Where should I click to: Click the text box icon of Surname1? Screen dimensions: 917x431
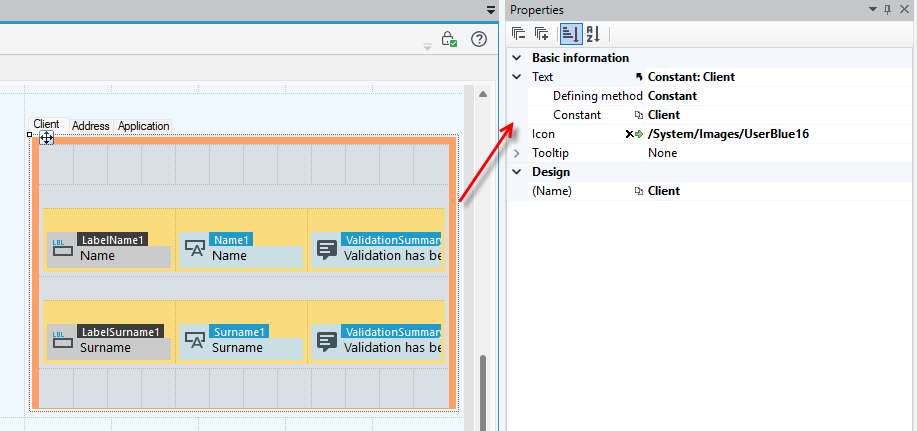195,340
